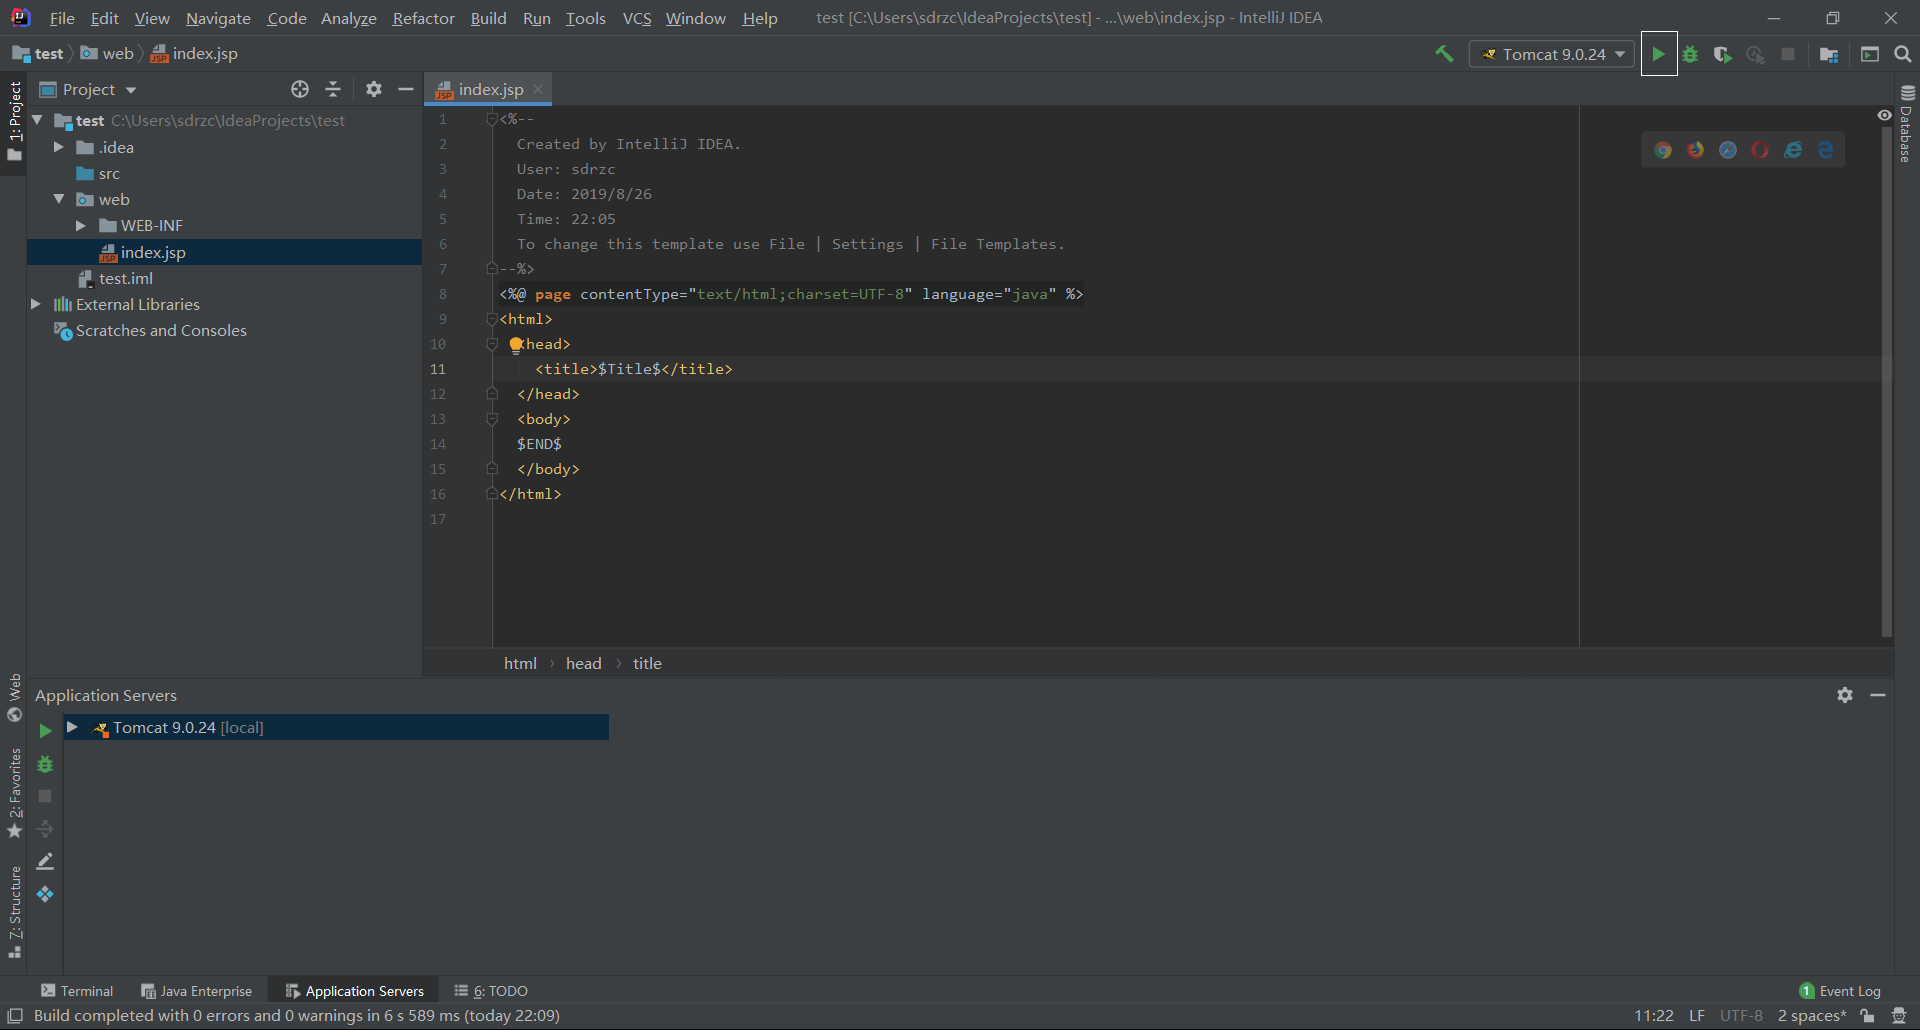Run with coverage icon in toolbar

click(x=1722, y=54)
